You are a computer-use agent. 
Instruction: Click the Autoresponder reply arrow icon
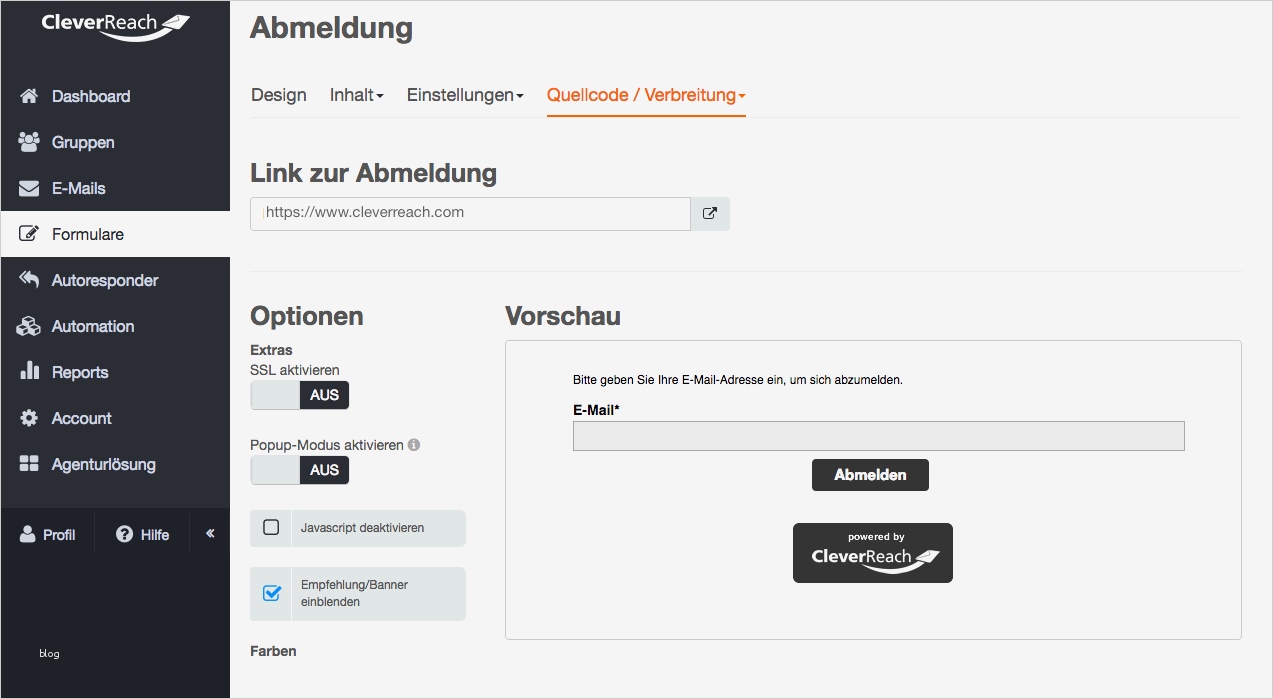click(x=29, y=280)
